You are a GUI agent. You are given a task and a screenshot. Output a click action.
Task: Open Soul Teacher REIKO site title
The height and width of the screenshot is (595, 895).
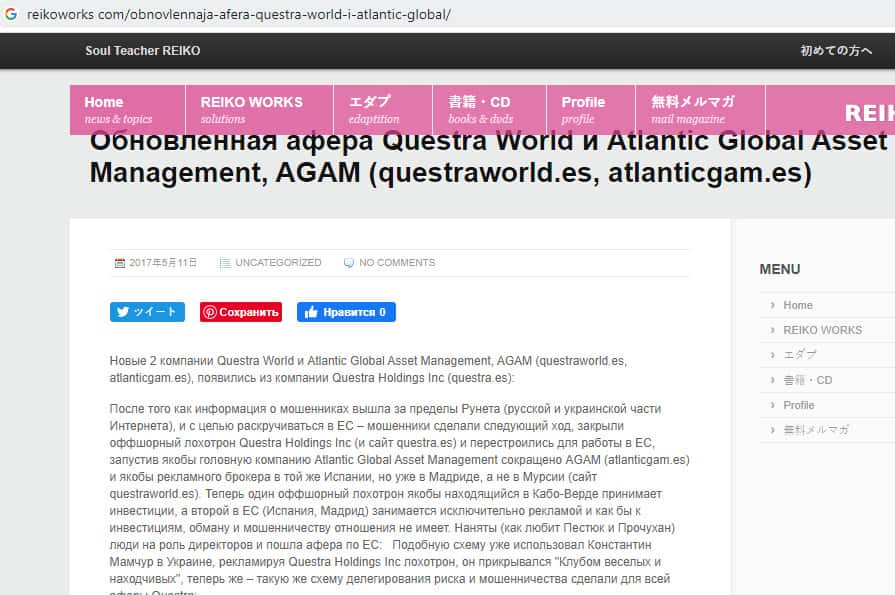click(x=143, y=51)
